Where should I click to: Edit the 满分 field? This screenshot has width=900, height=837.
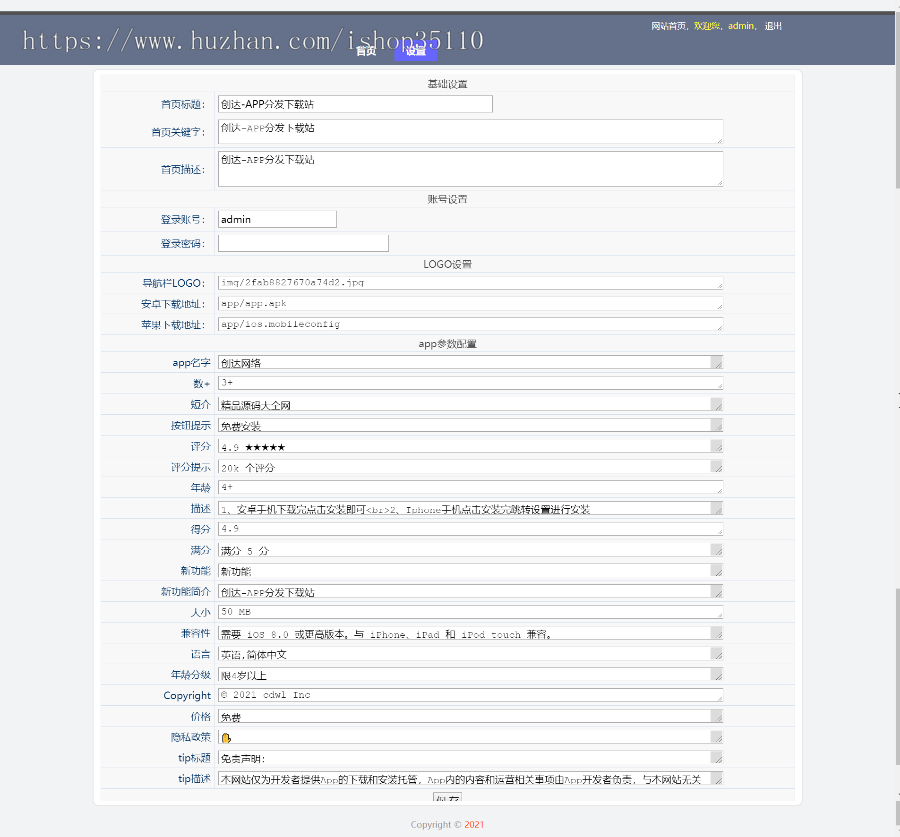[470, 550]
